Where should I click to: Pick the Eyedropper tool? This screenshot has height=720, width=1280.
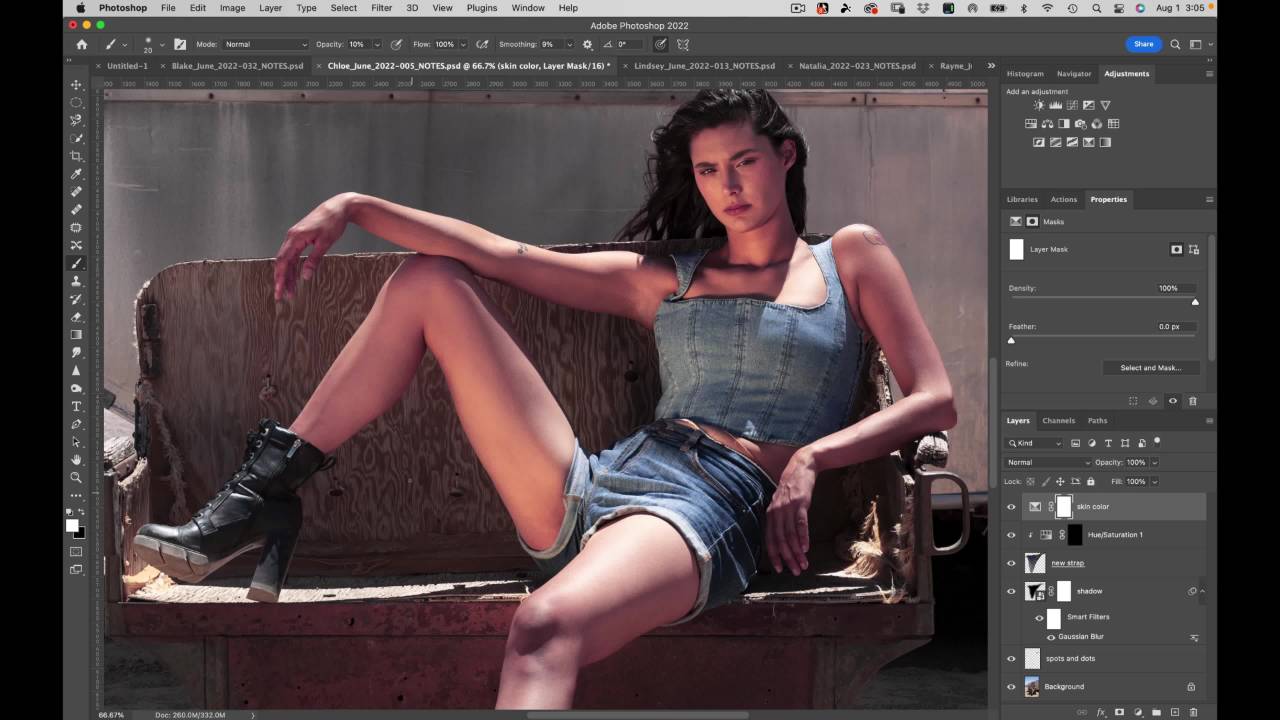tap(76, 174)
